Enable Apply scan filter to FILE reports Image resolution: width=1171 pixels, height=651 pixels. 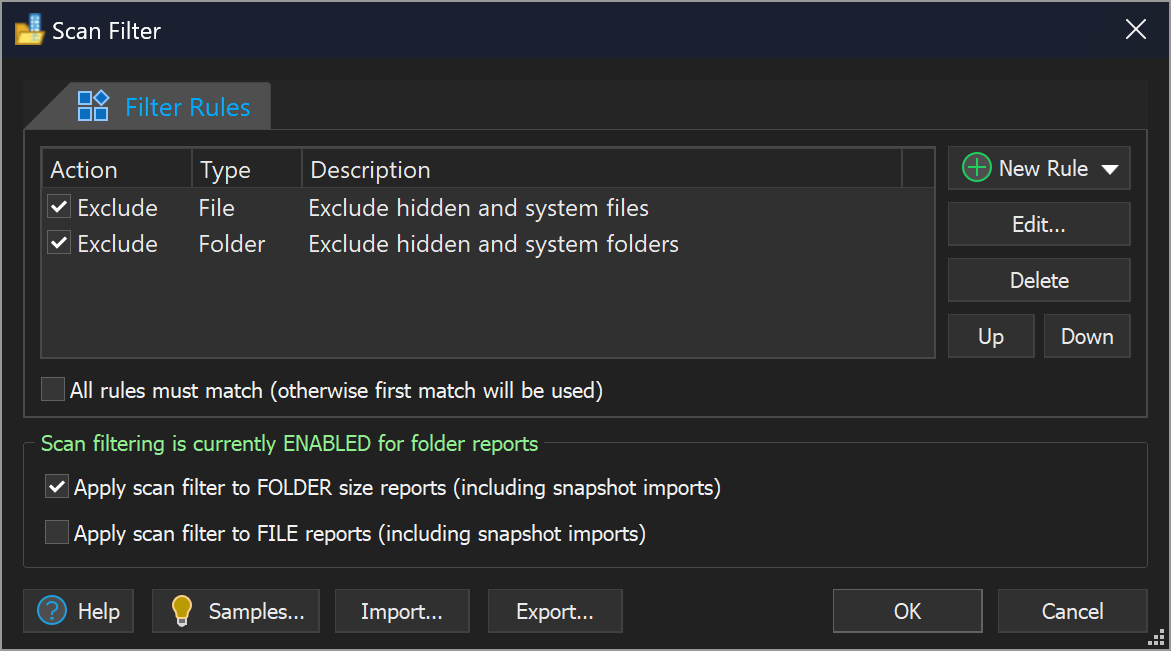(57, 532)
